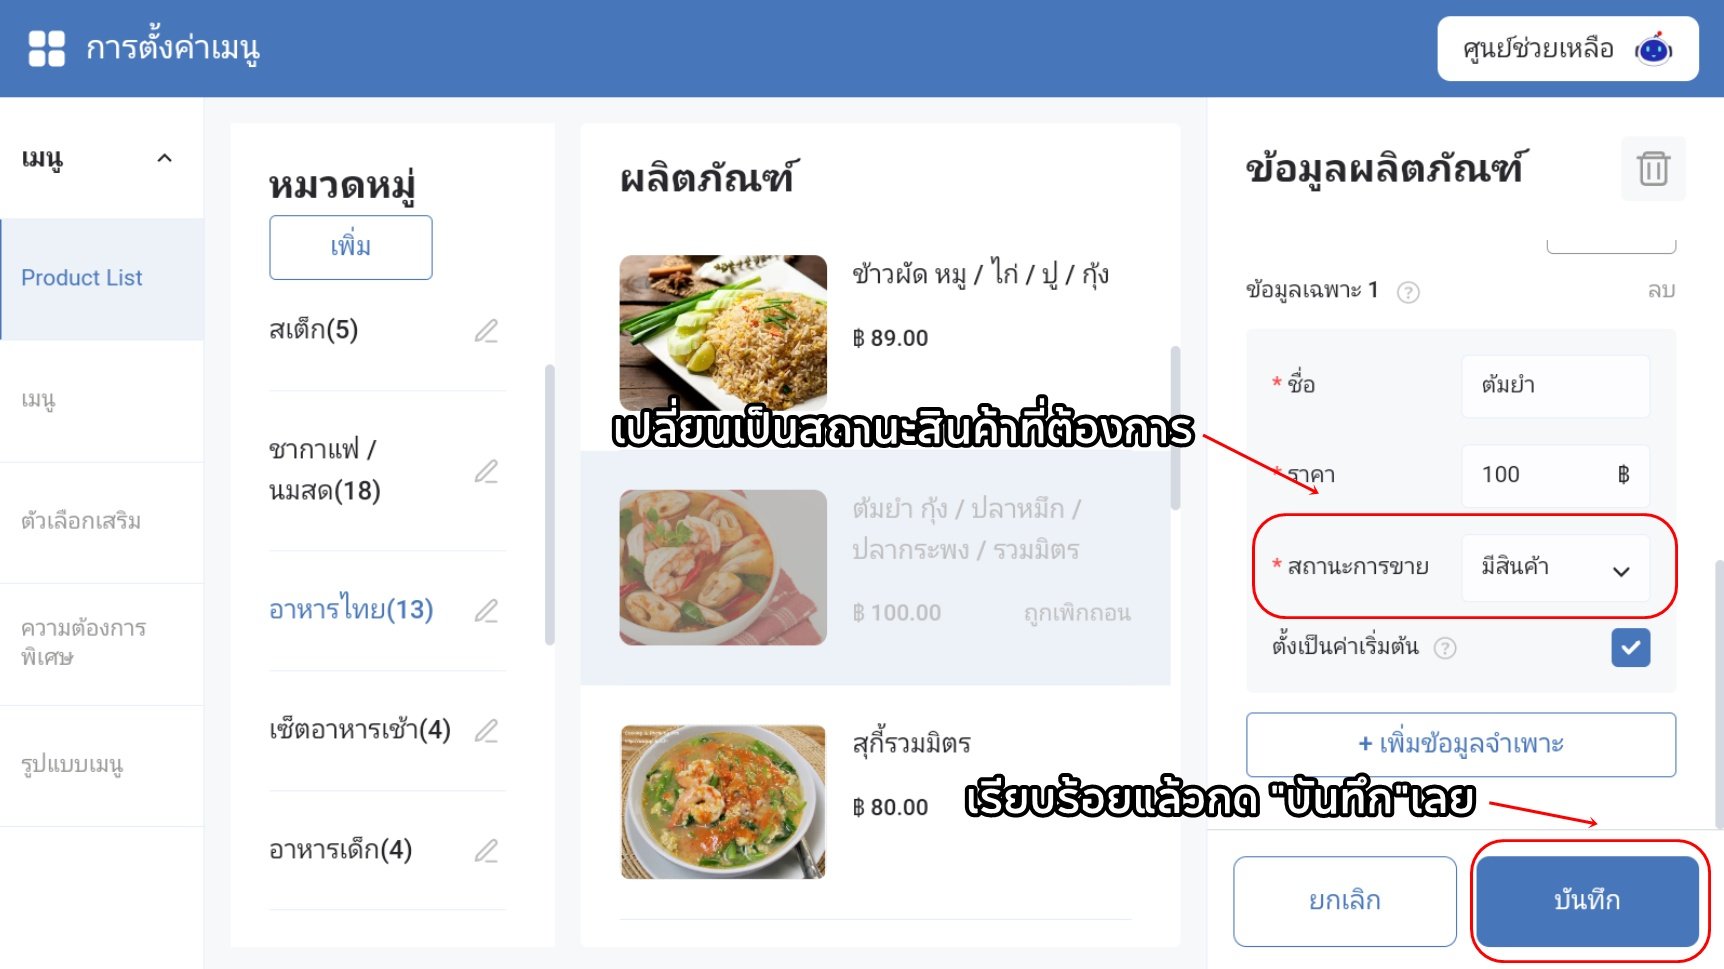Select the สุกี้รวมมิตร product thumbnail
The width and height of the screenshot is (1724, 969).
coord(723,802)
